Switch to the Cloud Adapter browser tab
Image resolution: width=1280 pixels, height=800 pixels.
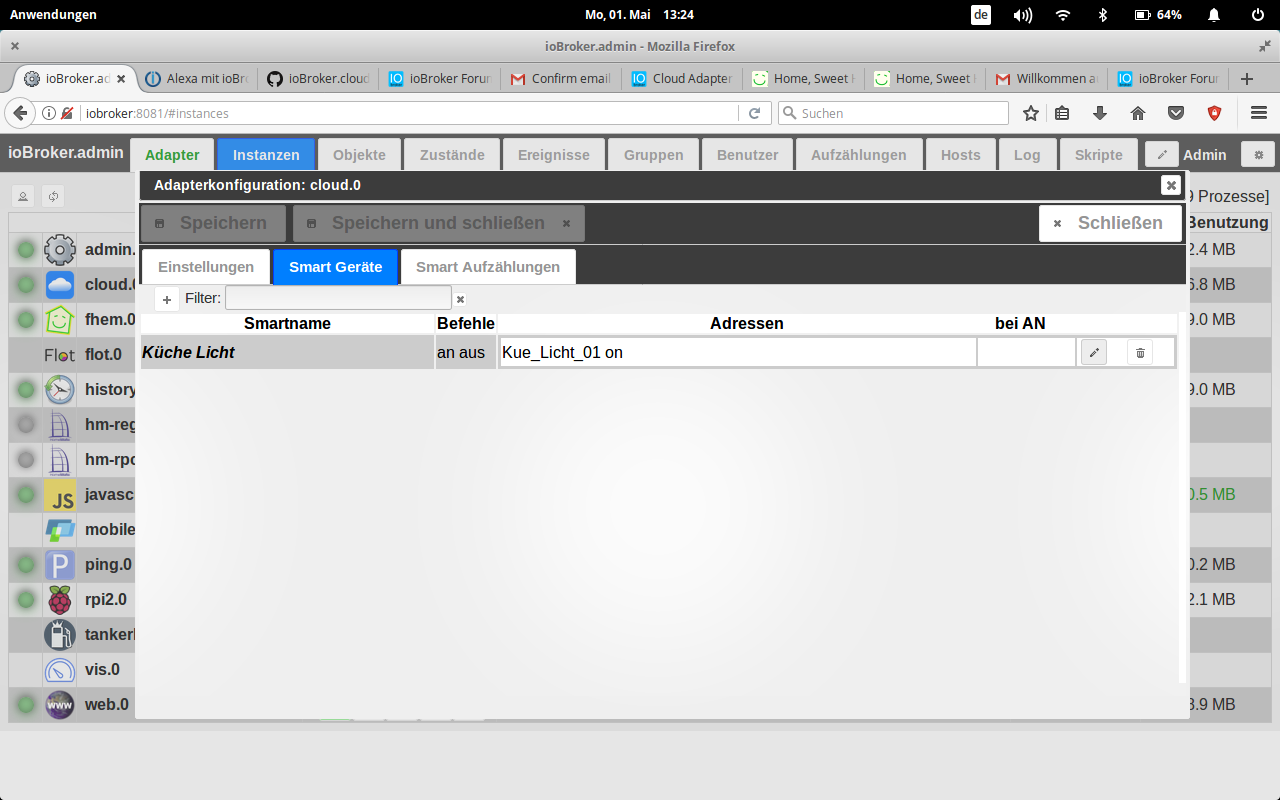[682, 78]
